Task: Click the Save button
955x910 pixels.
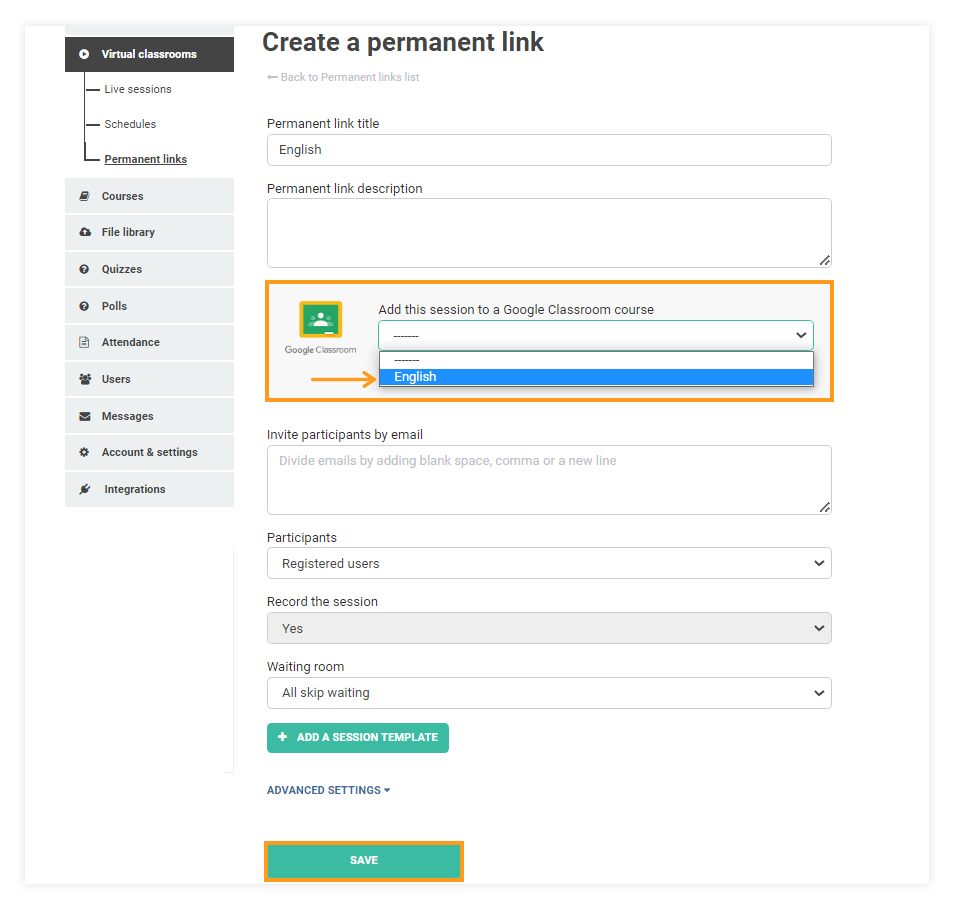Action: pyautogui.click(x=364, y=861)
